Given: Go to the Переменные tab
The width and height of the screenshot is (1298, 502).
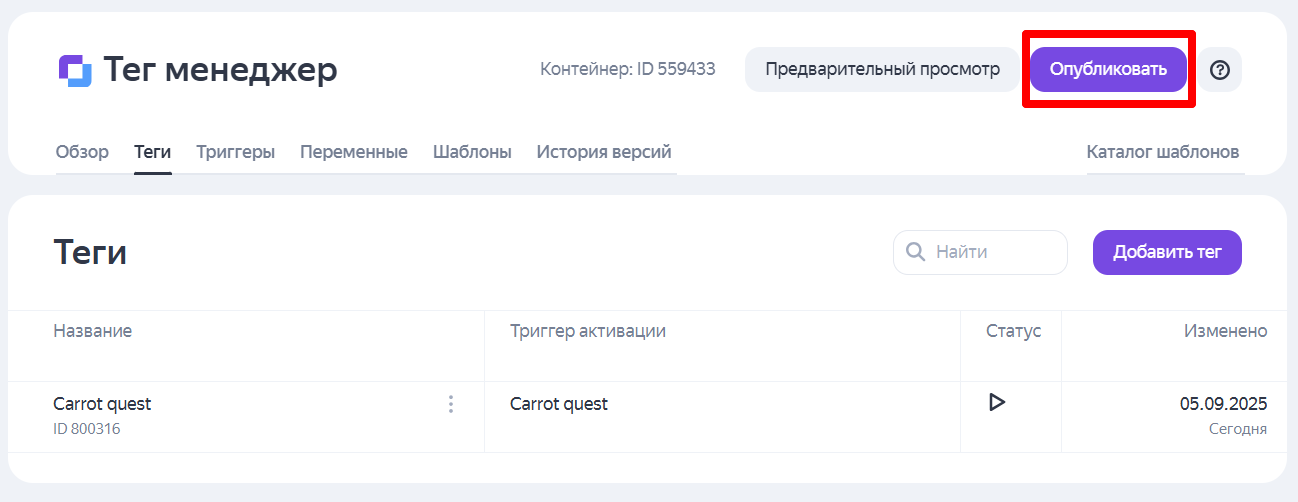Looking at the screenshot, I should coord(354,152).
